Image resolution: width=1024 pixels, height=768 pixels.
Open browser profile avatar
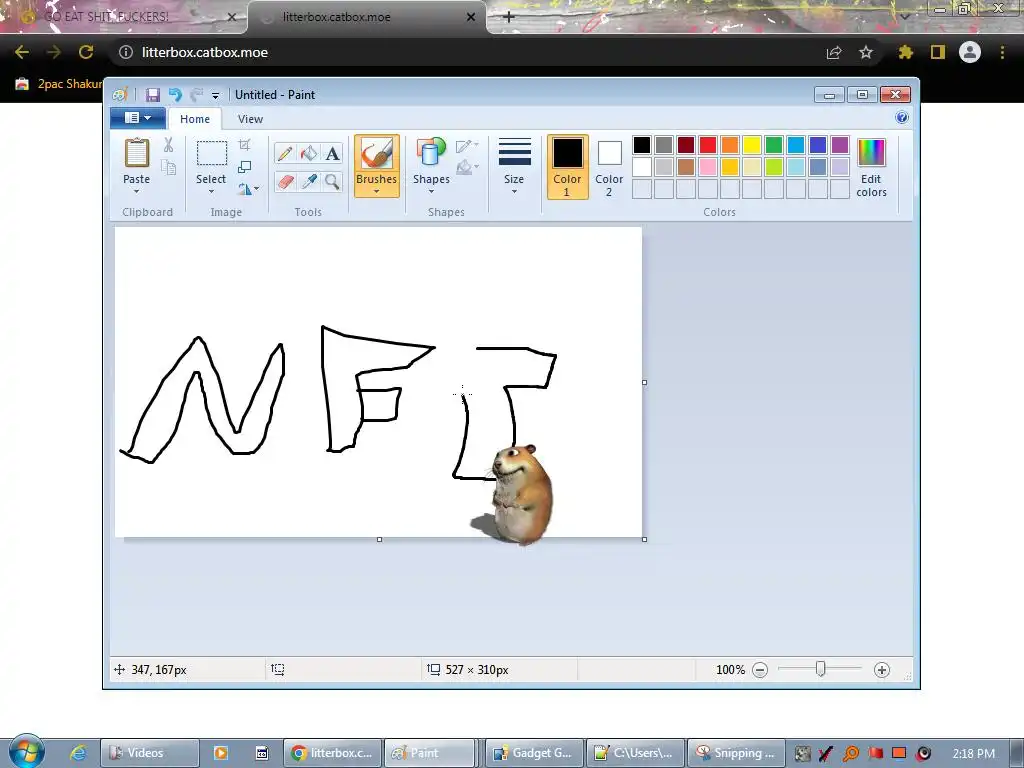[970, 52]
